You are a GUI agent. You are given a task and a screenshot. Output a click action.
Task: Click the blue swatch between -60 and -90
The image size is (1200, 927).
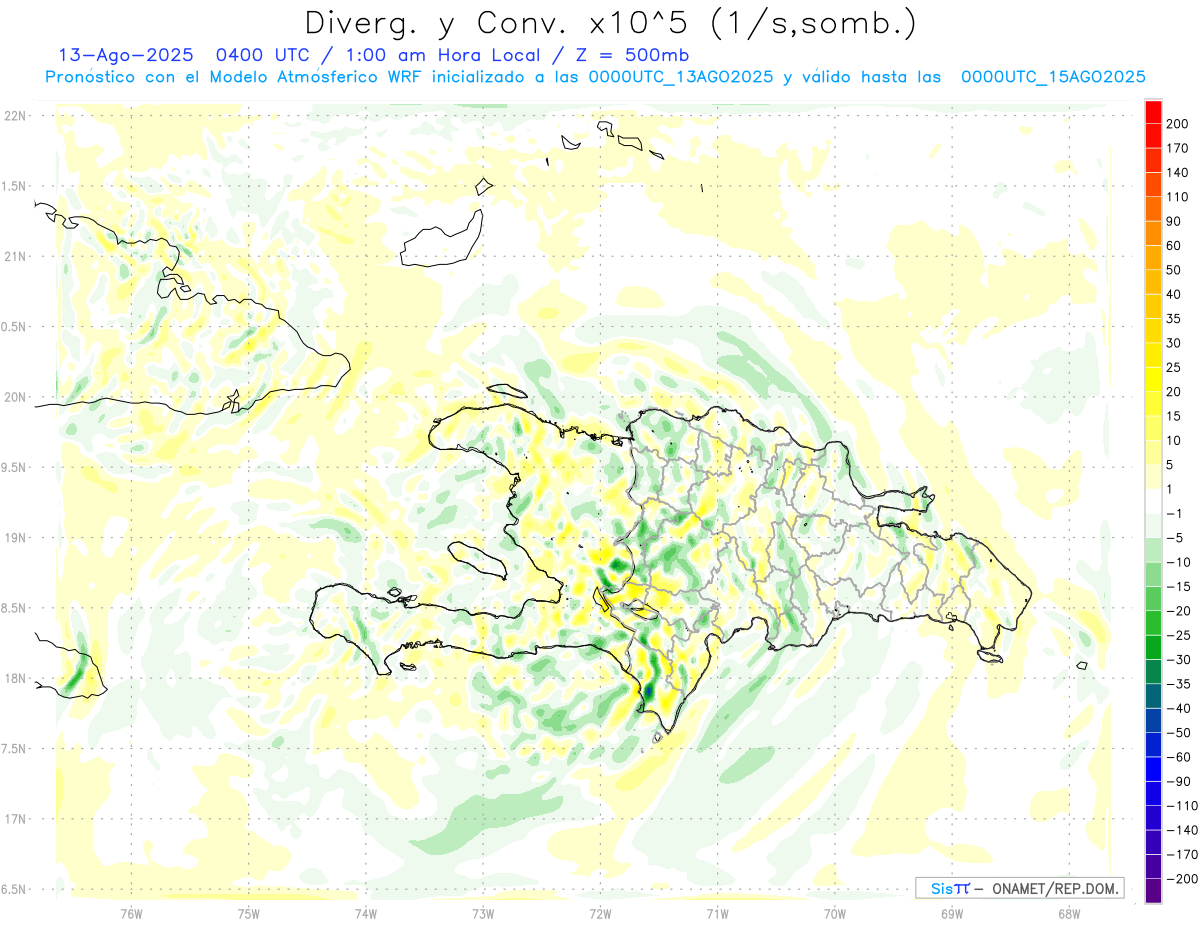click(1153, 769)
